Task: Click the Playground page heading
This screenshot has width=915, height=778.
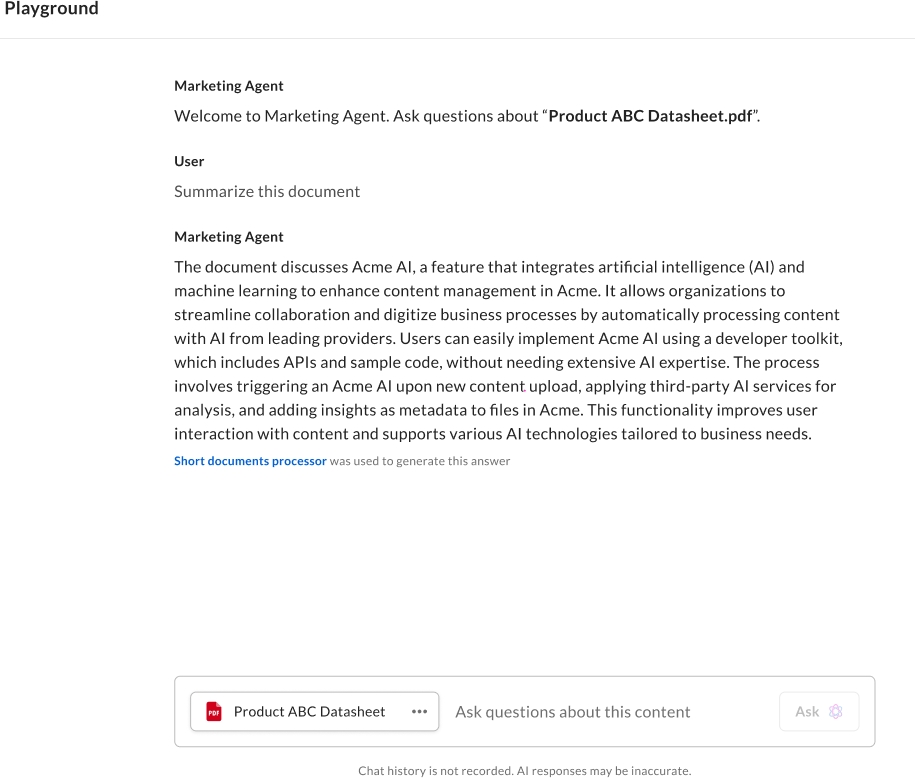Action: point(52,9)
